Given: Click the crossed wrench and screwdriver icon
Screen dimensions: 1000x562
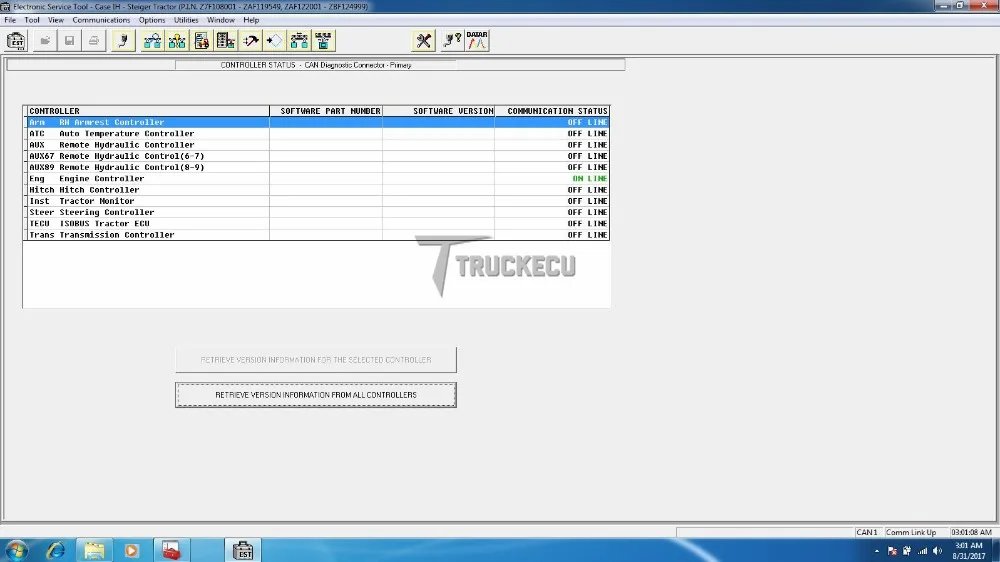Looking at the screenshot, I should point(423,41).
